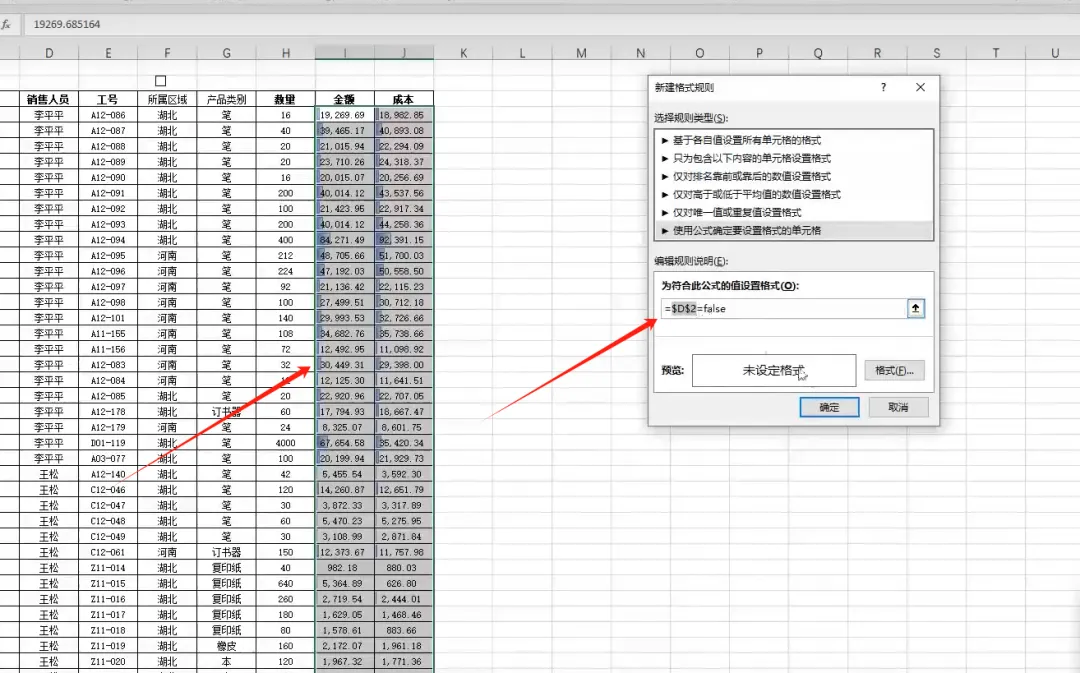Screen dimensions: 1080x673
Task: Click amount cell 19,269.69
Action: pyautogui.click(x=345, y=115)
